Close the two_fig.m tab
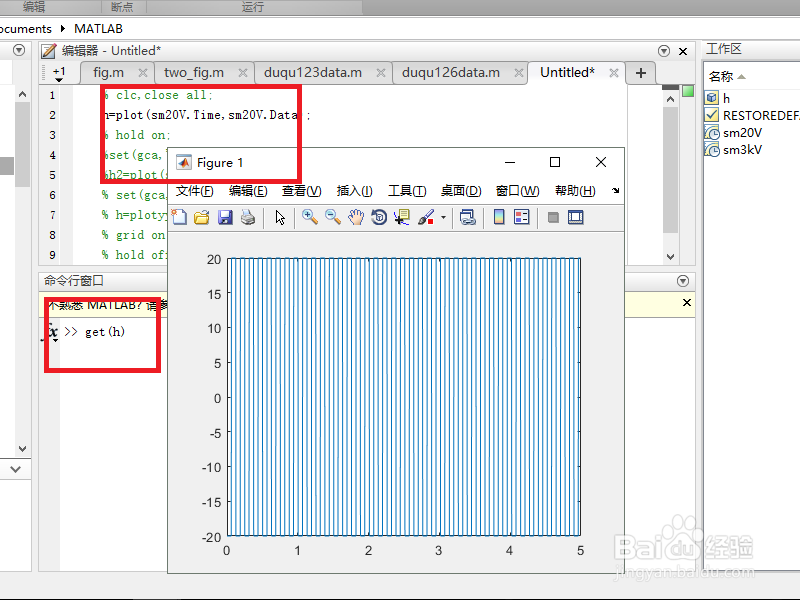The width and height of the screenshot is (800, 600). [x=243, y=73]
